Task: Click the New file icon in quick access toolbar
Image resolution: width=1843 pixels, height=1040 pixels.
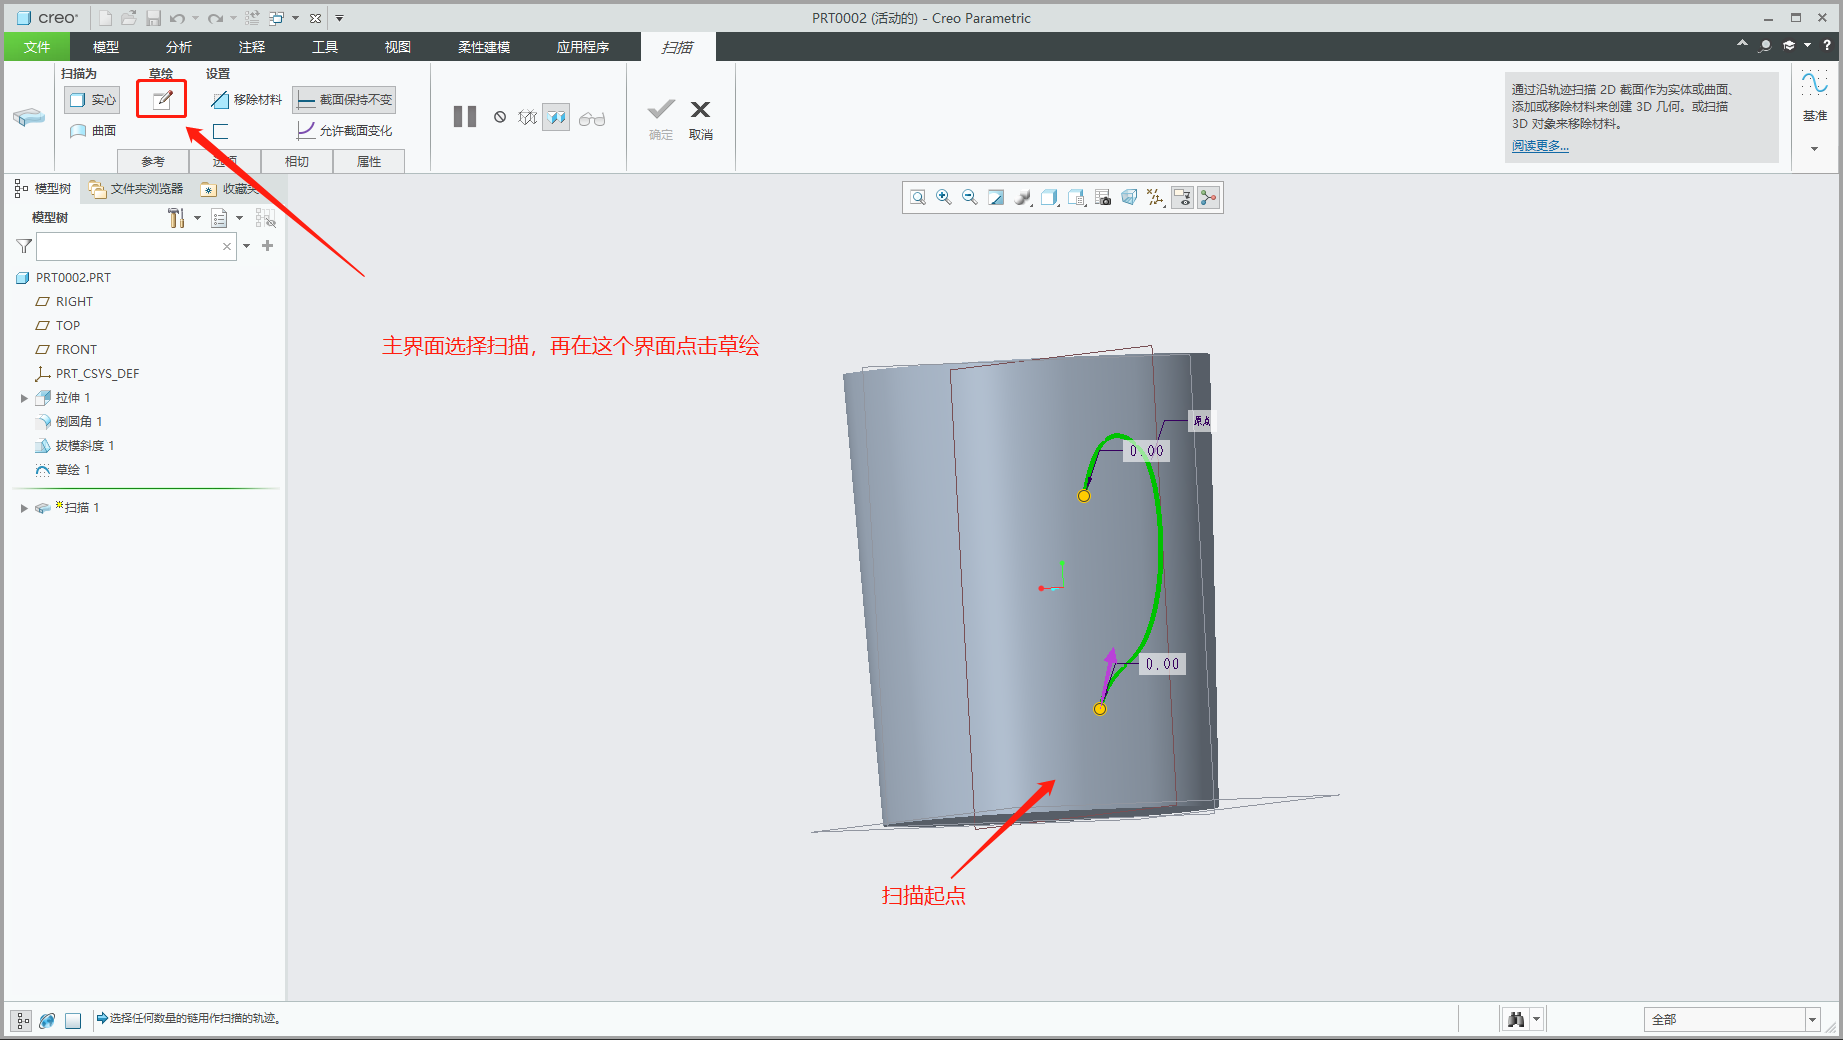Action: pos(105,18)
